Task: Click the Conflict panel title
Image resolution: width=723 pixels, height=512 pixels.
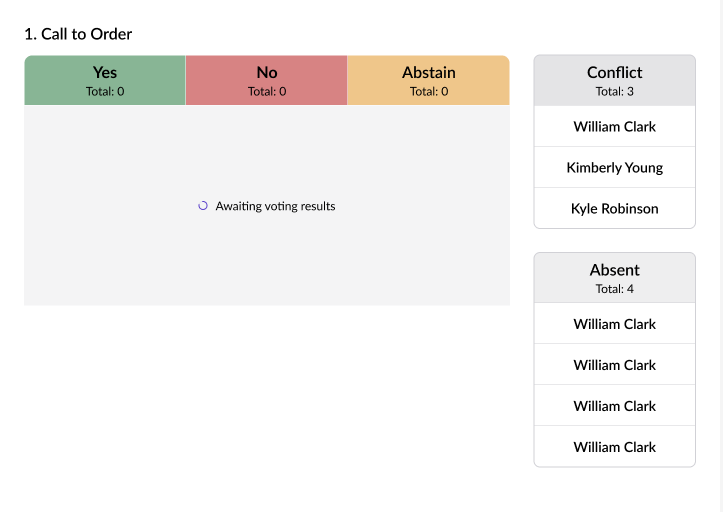Action: [614, 72]
